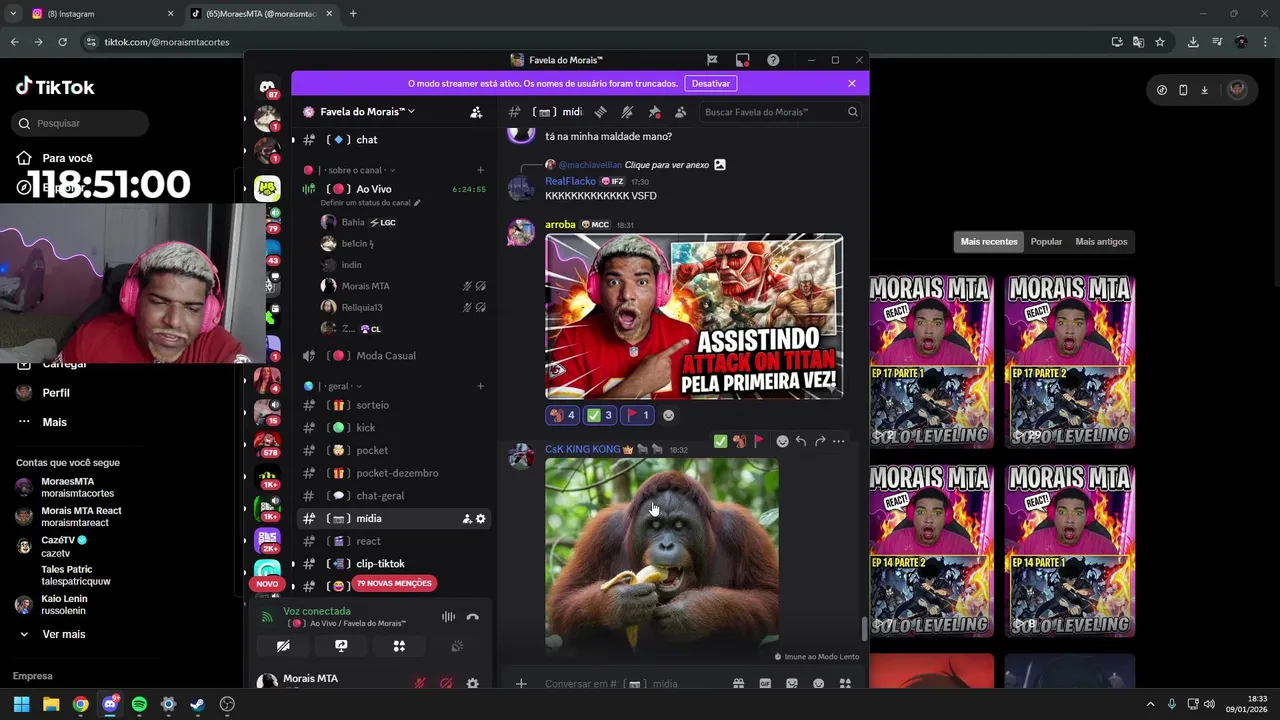The width and height of the screenshot is (1280, 720).
Task: Switch to the Instagram browser tab
Action: 100,14
